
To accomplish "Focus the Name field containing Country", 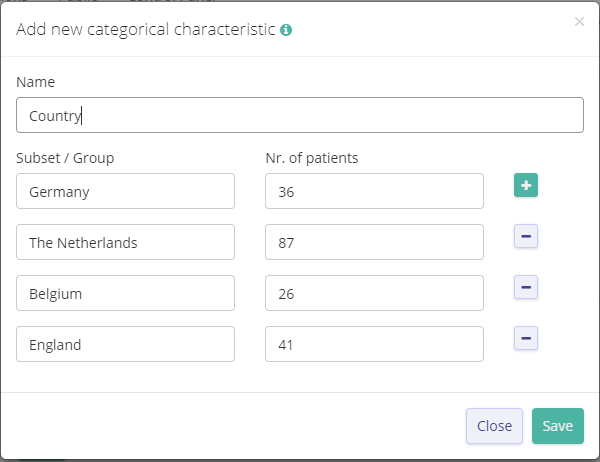I will coord(300,115).
